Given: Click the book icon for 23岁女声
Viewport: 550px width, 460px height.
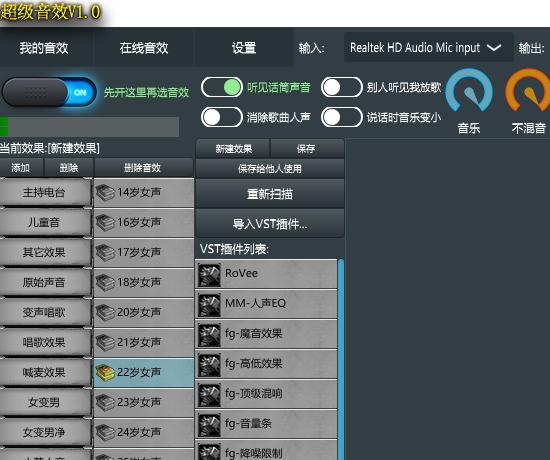Looking at the screenshot, I should pyautogui.click(x=105, y=402).
